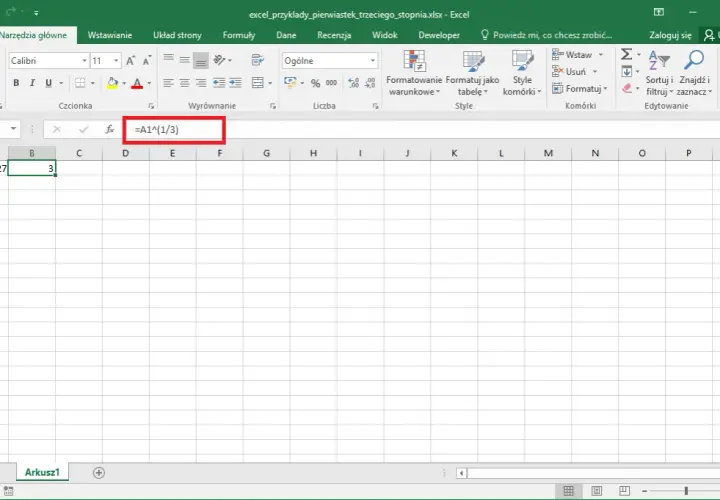Click the Clear eraser icon
This screenshot has height=500, width=720.
(627, 88)
